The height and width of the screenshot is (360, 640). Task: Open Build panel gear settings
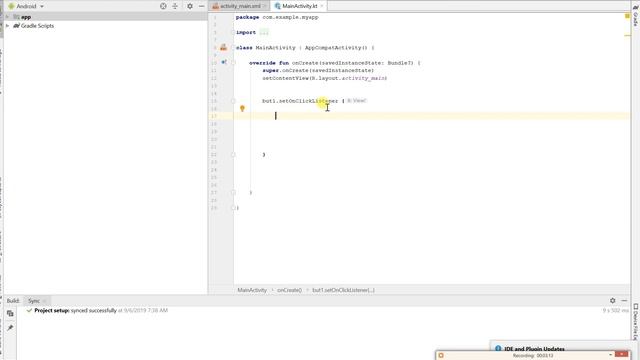pos(613,300)
